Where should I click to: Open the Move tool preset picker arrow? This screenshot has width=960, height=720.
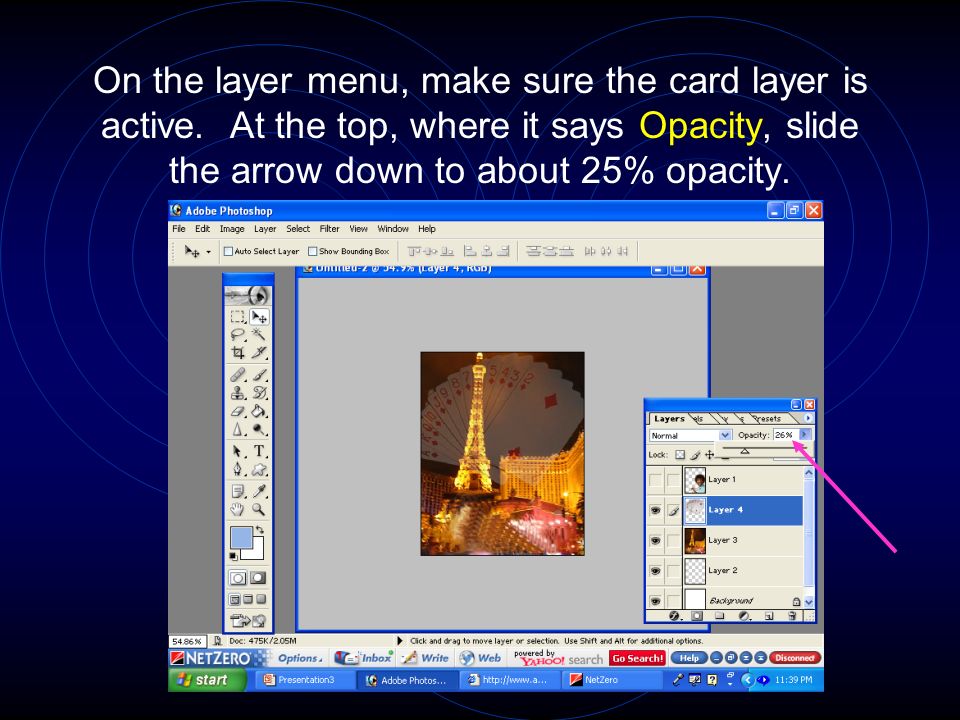208,252
